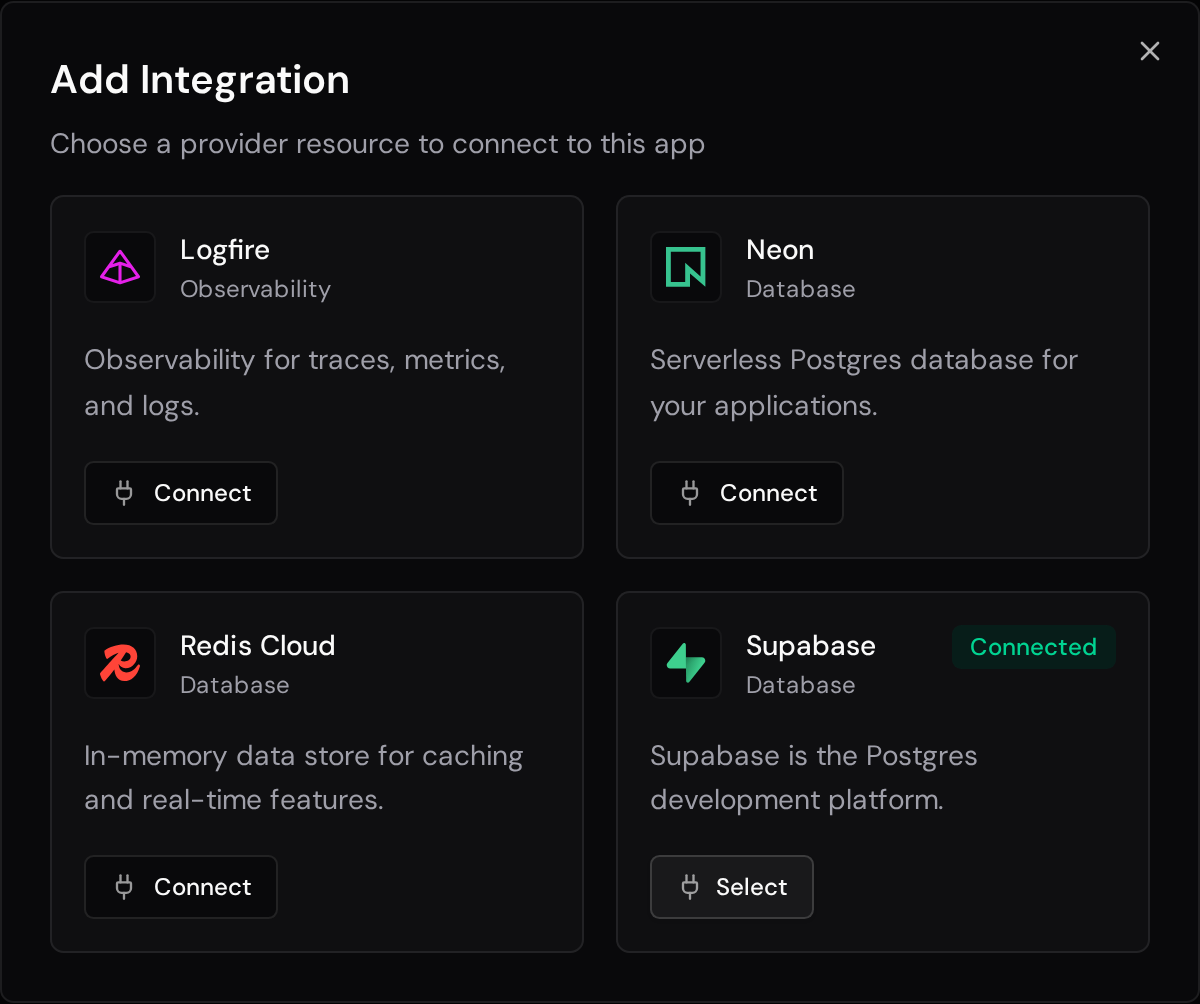Click the Database label under Neon
Image resolution: width=1200 pixels, height=1004 pixels.
(x=801, y=289)
